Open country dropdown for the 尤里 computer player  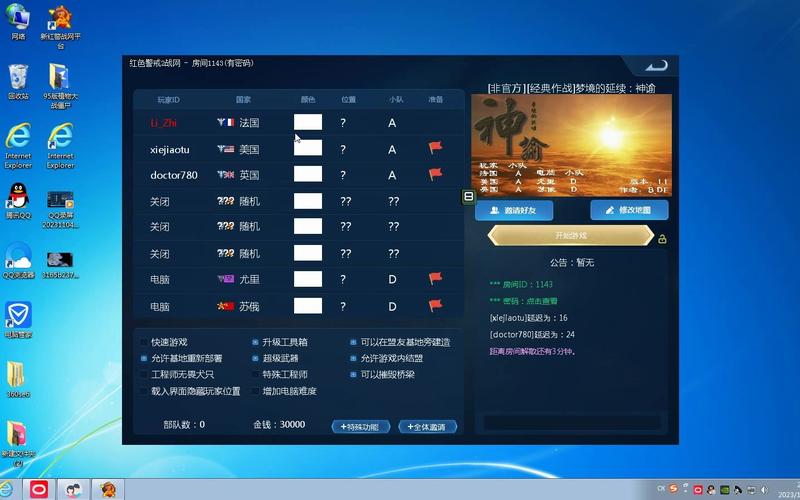(x=238, y=279)
